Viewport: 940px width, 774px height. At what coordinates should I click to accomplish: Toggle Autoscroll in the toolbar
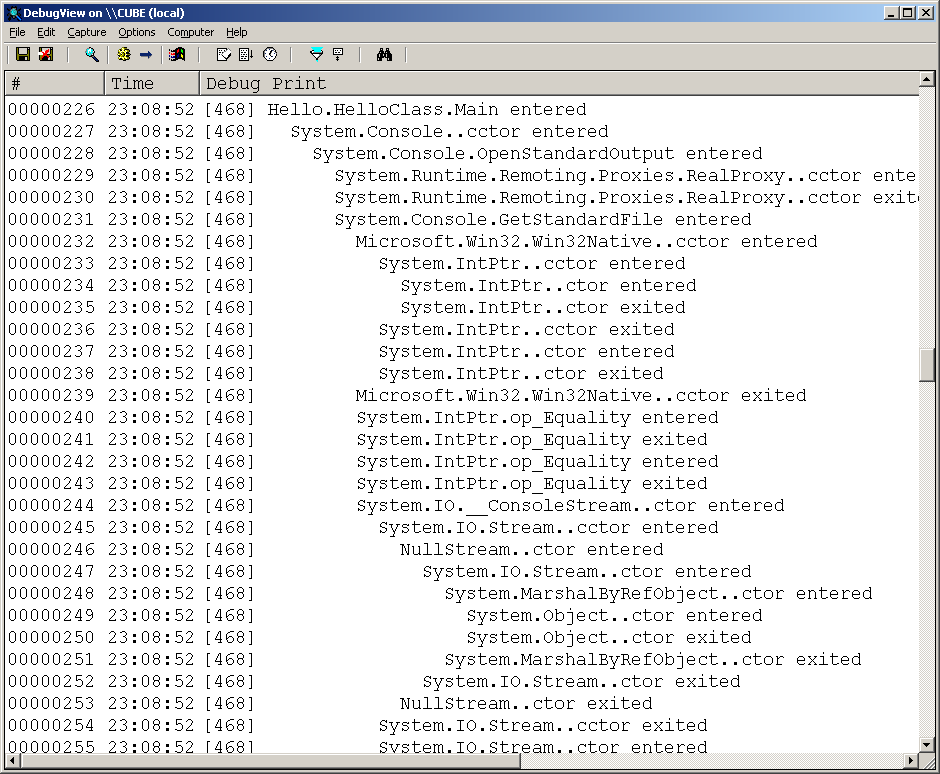tap(246, 54)
